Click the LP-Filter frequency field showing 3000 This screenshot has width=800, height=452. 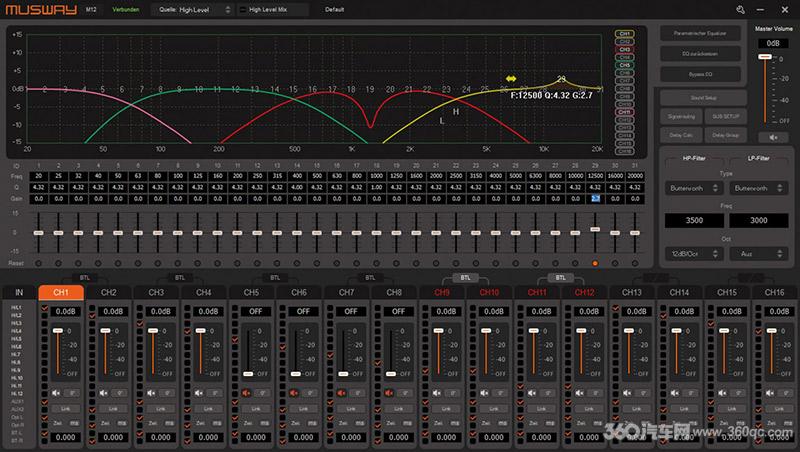pos(758,220)
